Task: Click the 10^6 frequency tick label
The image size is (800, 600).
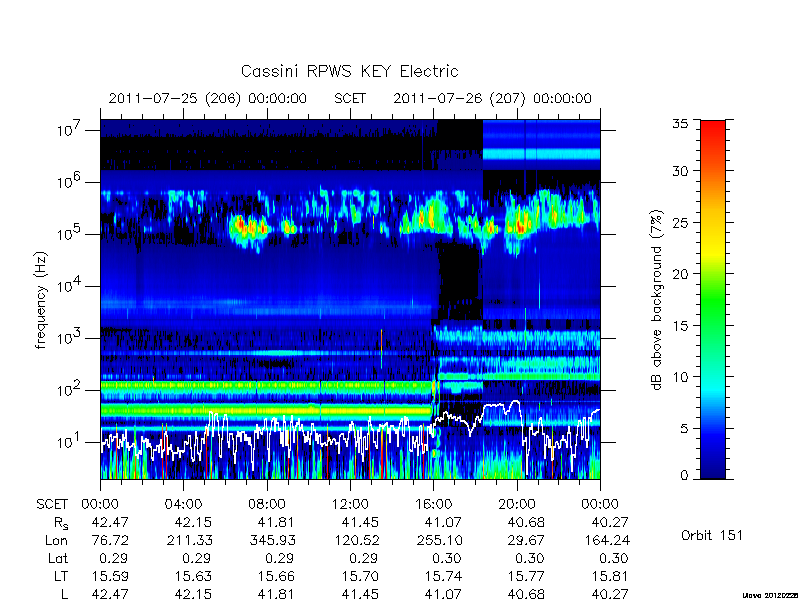Action: click(x=68, y=181)
